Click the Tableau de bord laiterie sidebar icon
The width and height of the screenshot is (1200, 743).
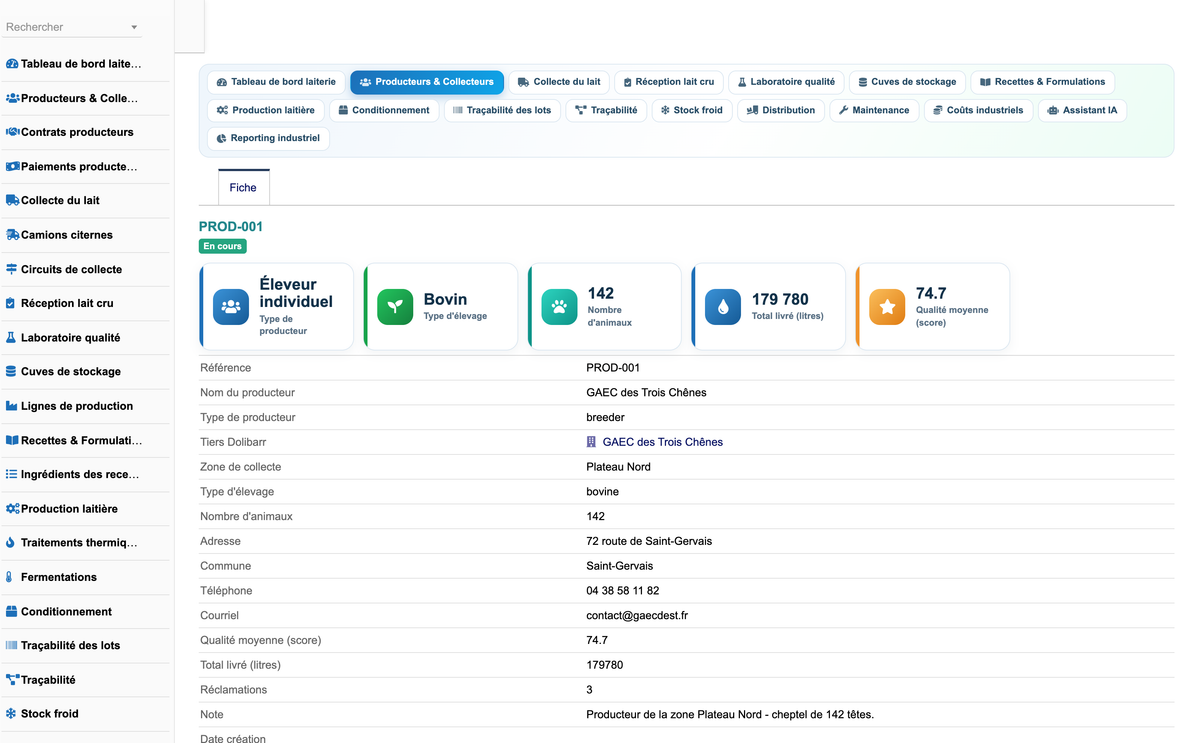pos(12,64)
